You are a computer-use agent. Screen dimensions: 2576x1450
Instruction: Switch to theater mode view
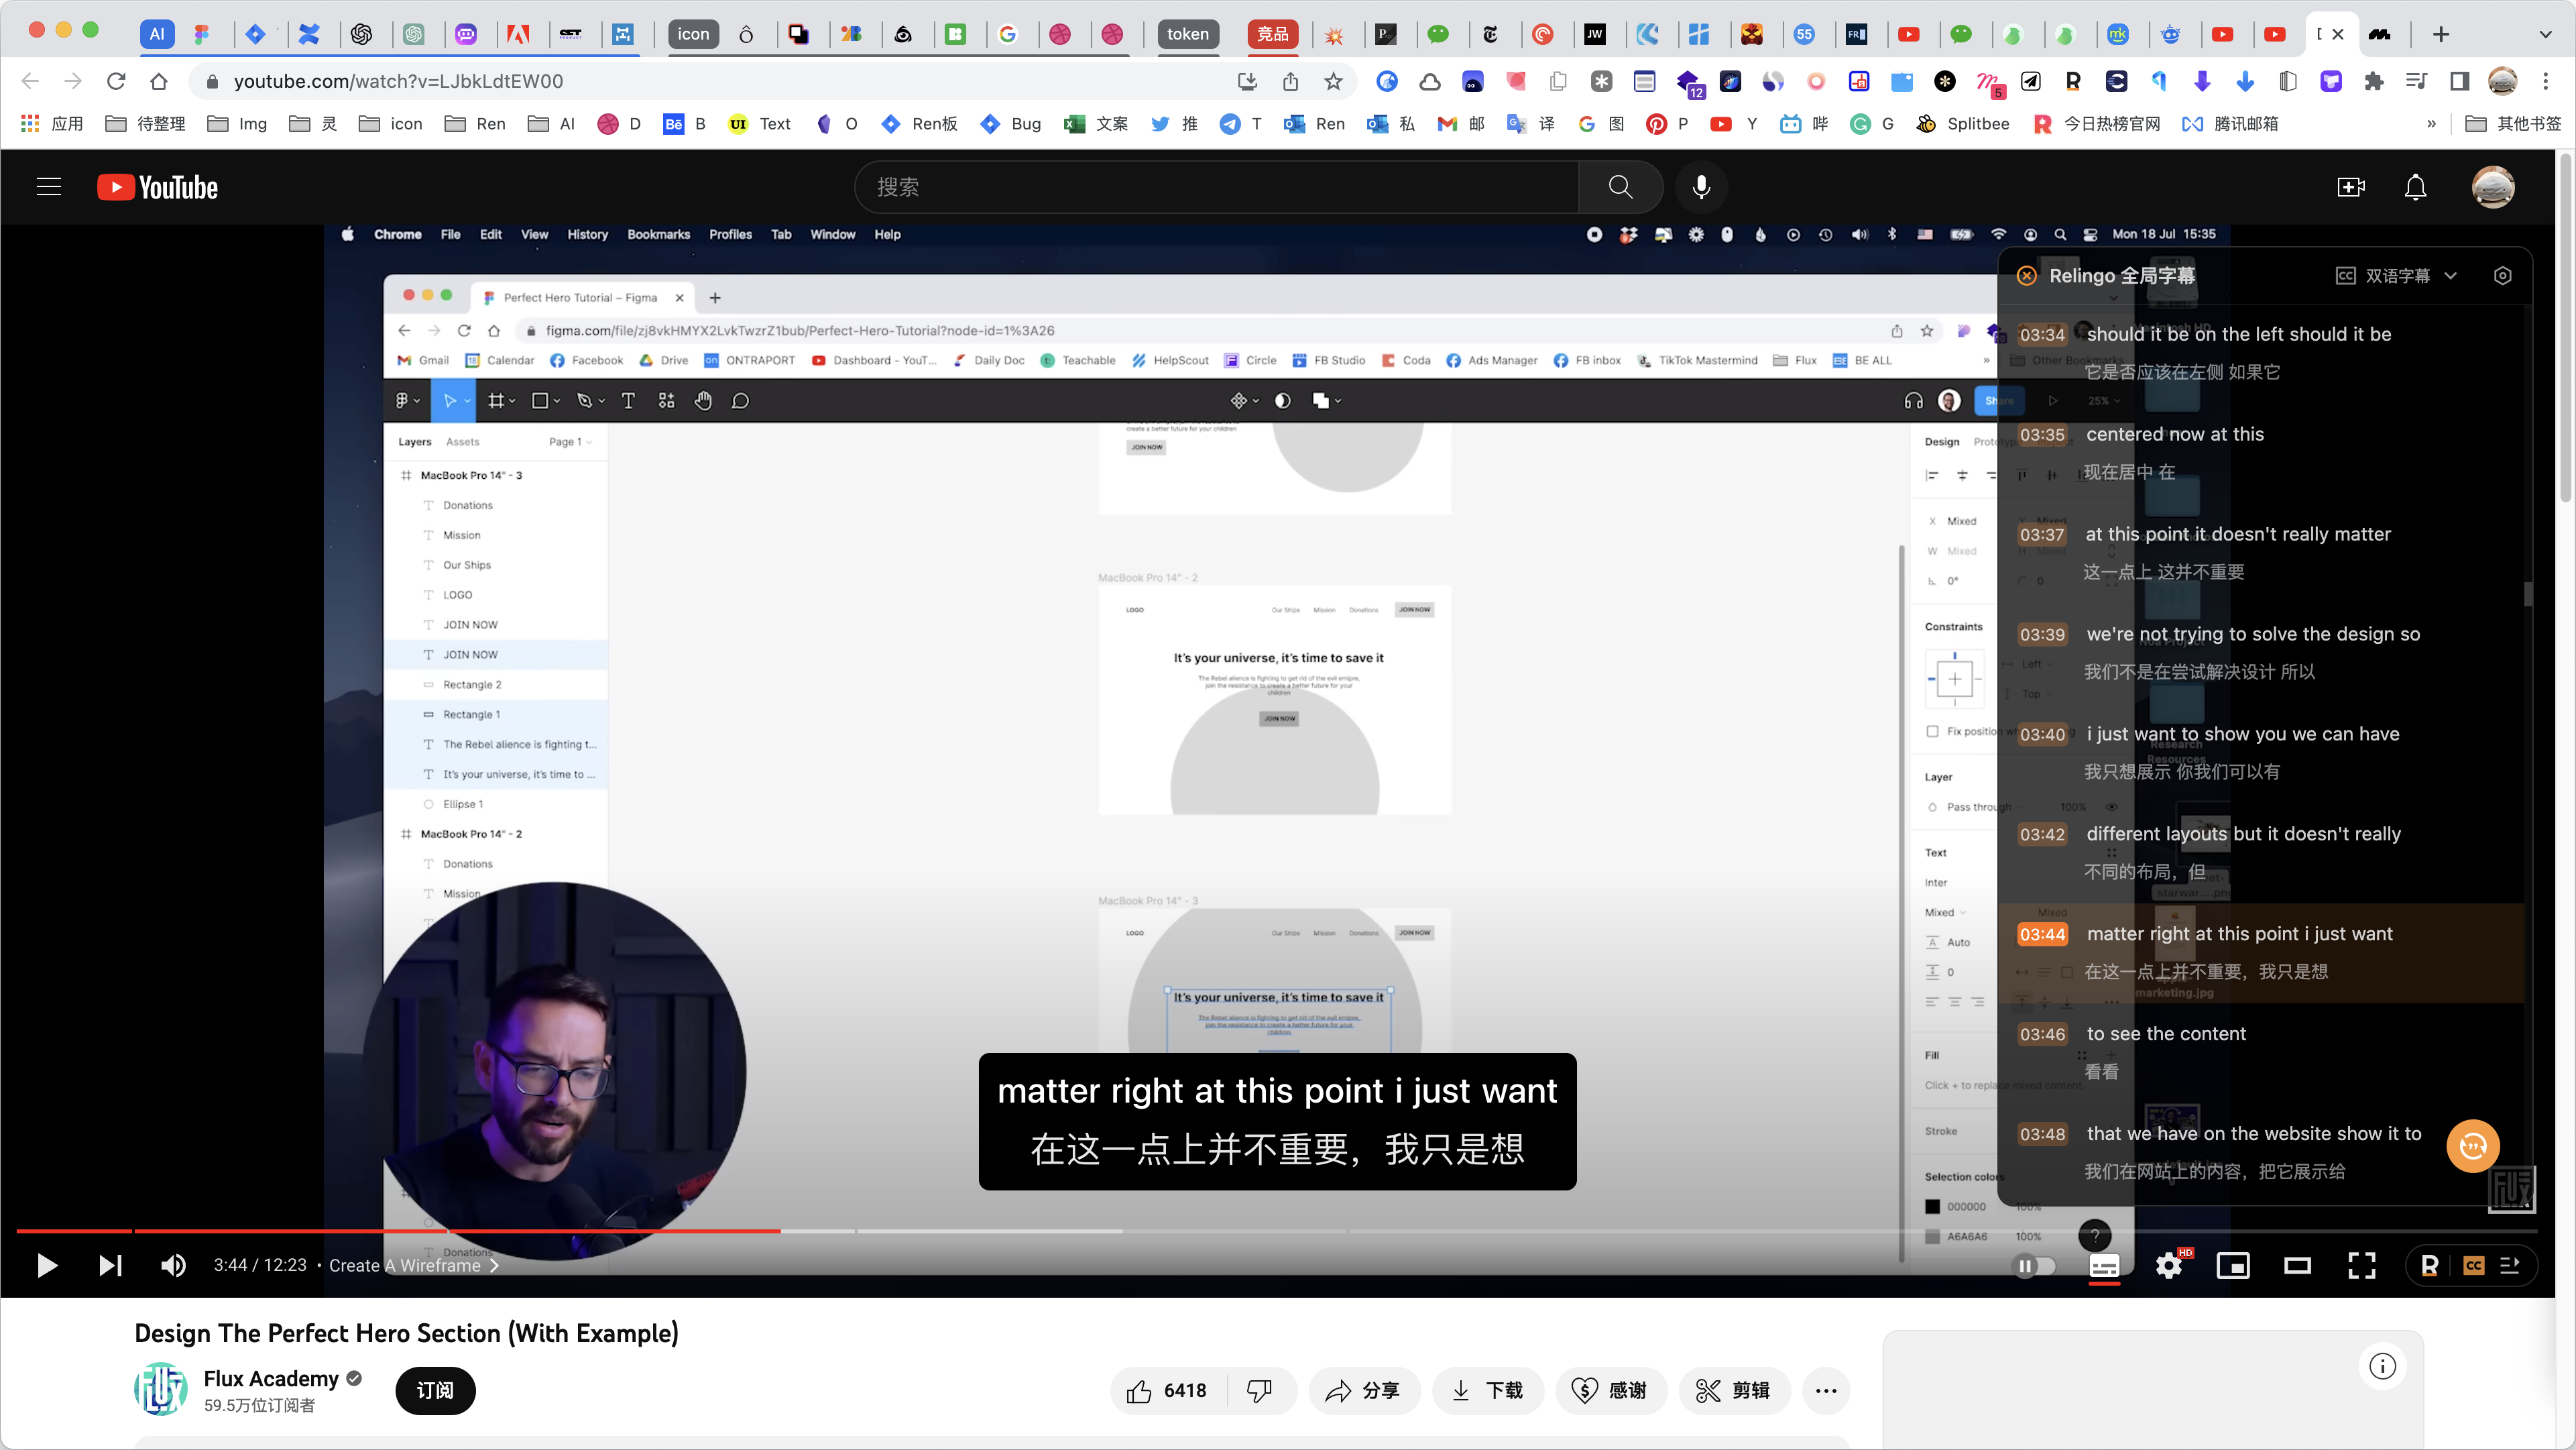[x=2297, y=1266]
